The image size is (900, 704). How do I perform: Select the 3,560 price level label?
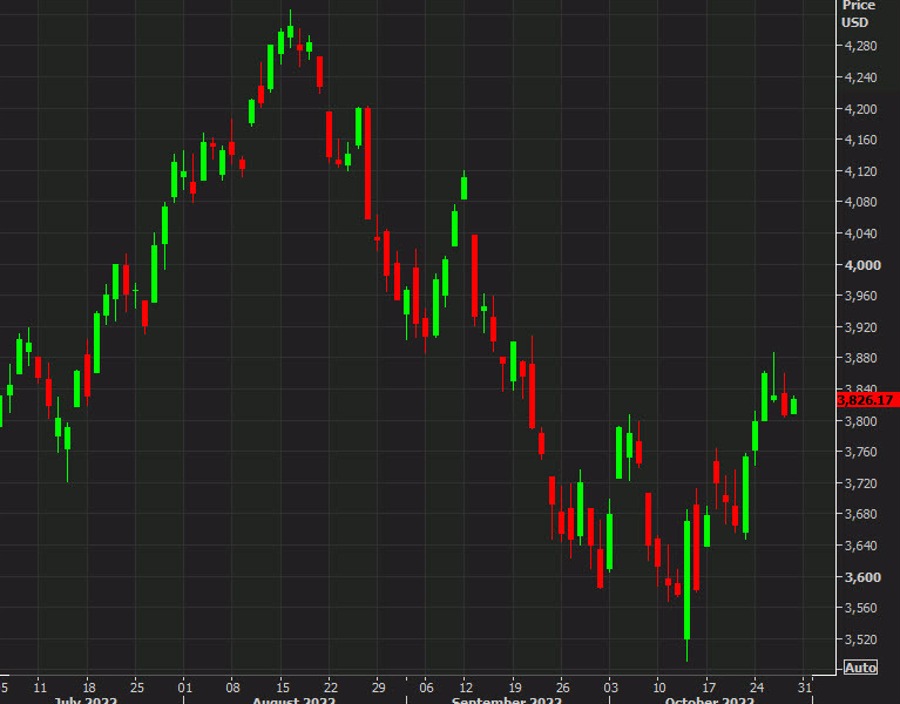(x=861, y=608)
